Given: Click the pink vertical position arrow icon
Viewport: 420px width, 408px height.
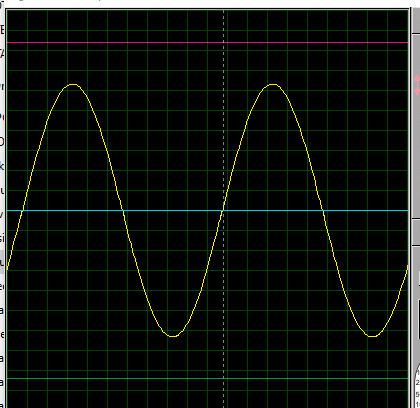Looking at the screenshot, I should 417,85.
